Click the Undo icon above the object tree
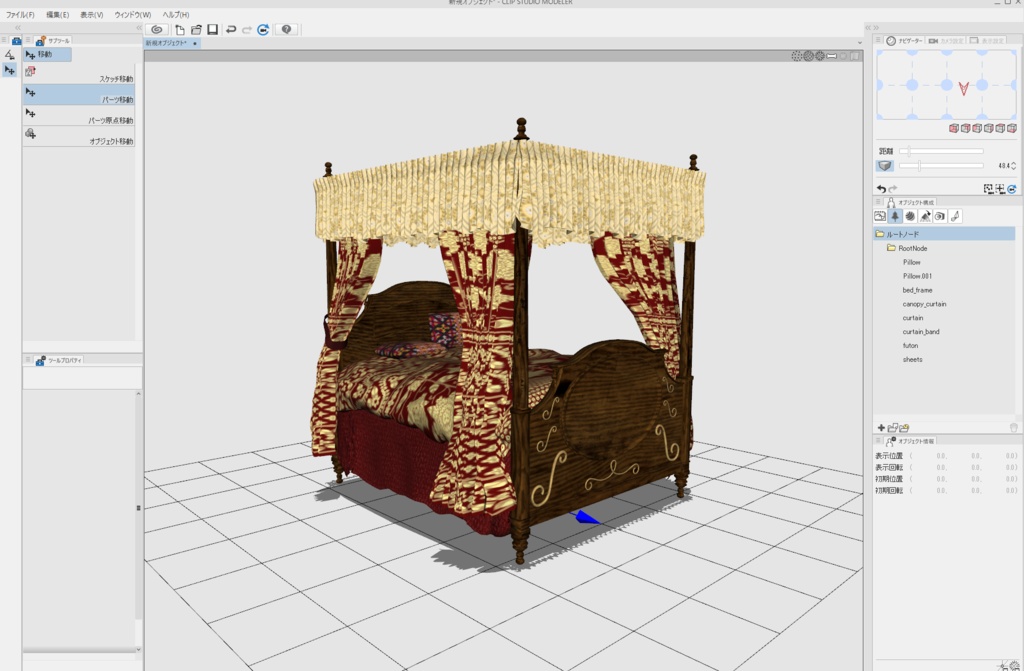The width and height of the screenshot is (1024, 671). coord(882,187)
